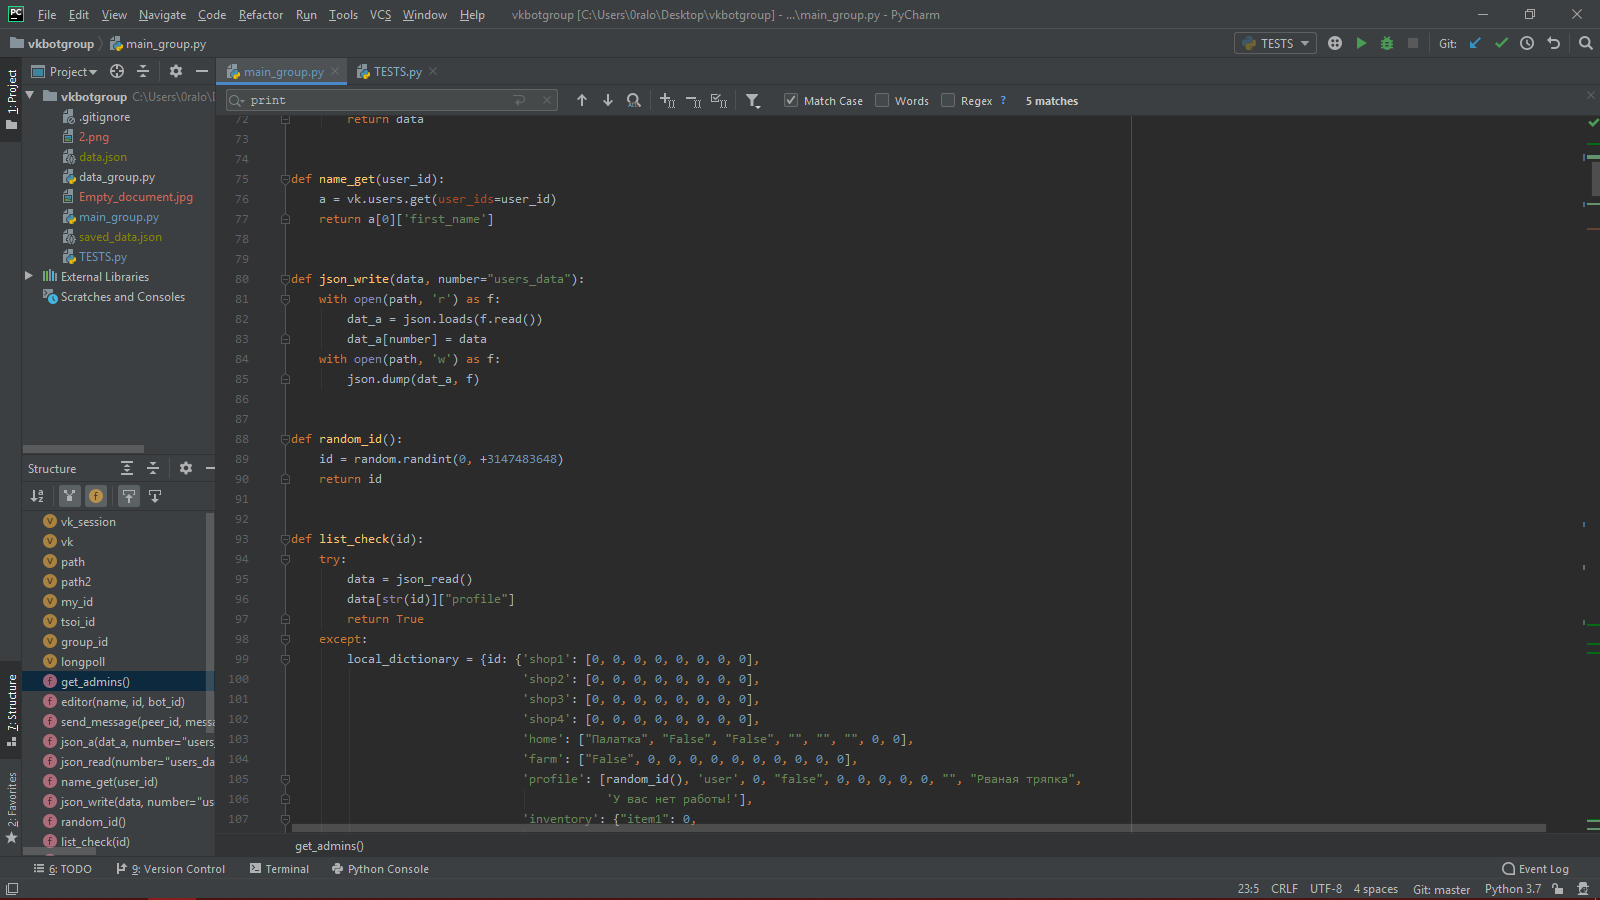
Task: Open the File menu
Action: [47, 15]
